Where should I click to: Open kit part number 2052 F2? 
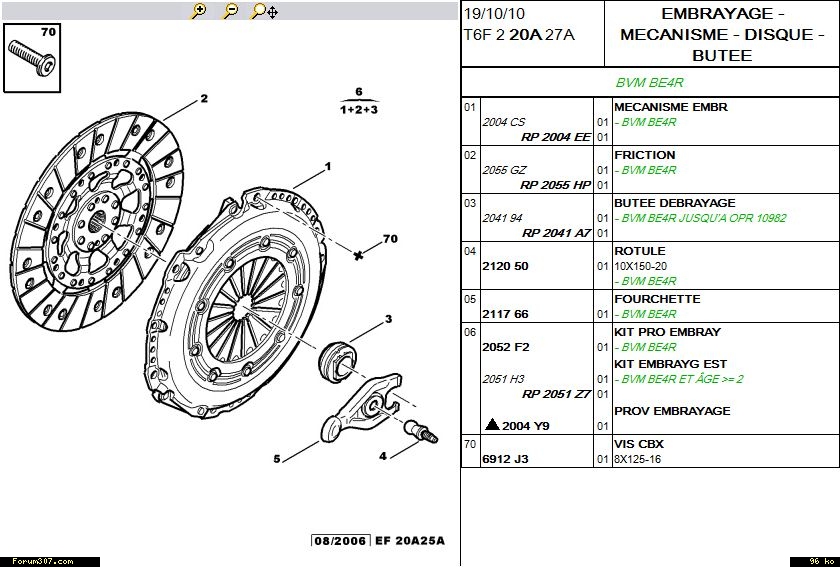(x=506, y=347)
